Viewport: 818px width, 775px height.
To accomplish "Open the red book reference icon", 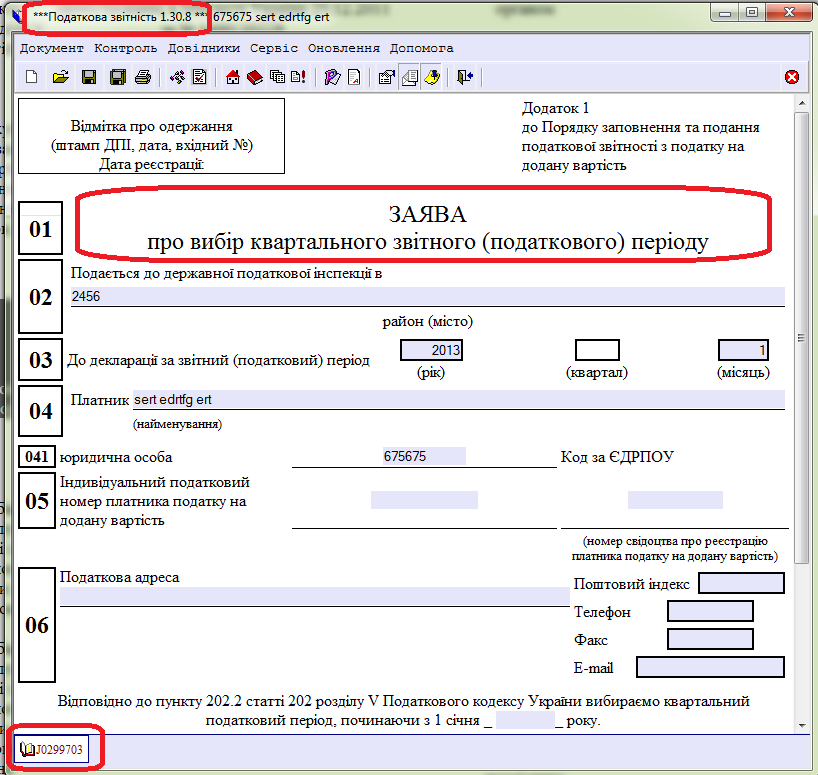I will pos(255,77).
